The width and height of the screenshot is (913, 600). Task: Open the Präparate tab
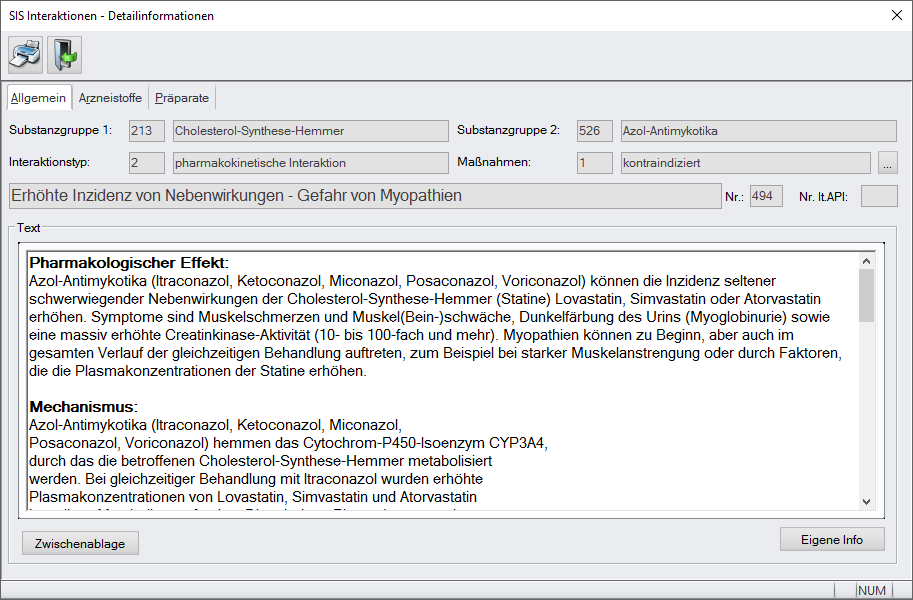[182, 98]
